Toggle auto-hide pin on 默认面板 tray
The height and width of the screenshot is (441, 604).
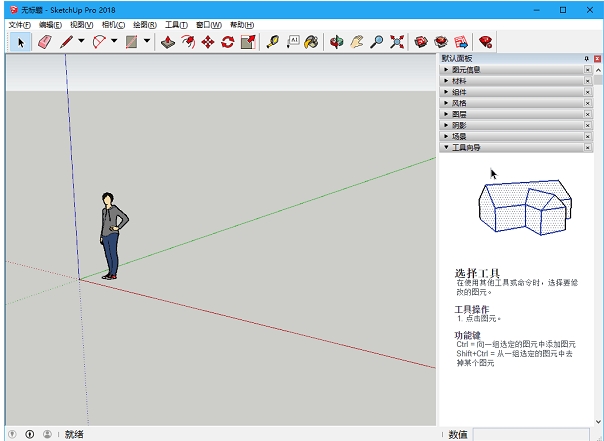pyautogui.click(x=586, y=59)
